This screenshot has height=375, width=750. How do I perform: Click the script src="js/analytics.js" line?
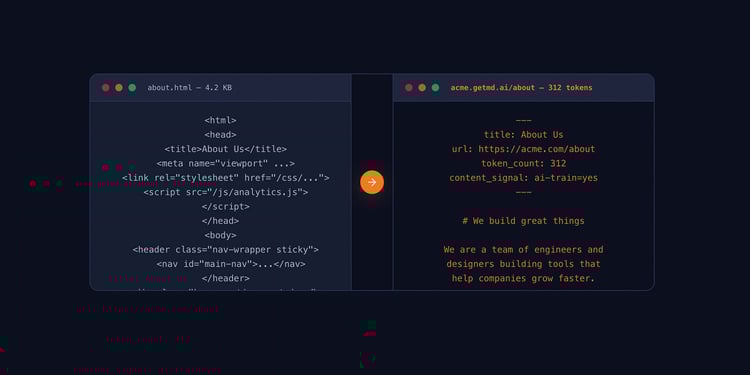226,192
